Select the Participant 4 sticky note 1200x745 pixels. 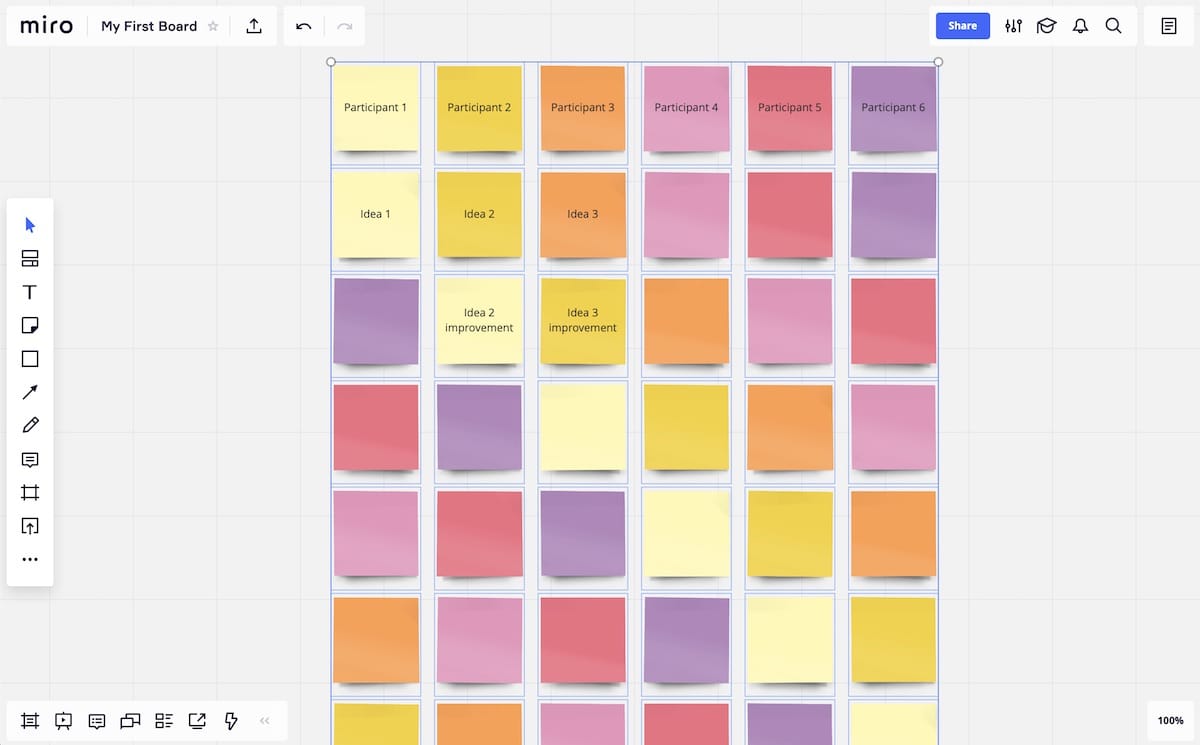686,108
